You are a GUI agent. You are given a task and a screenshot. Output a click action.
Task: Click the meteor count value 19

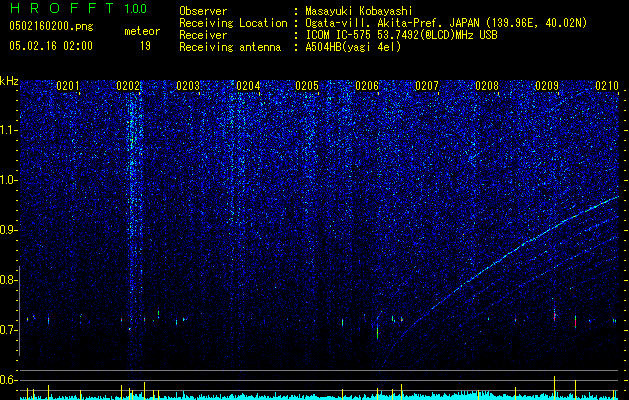(145, 46)
